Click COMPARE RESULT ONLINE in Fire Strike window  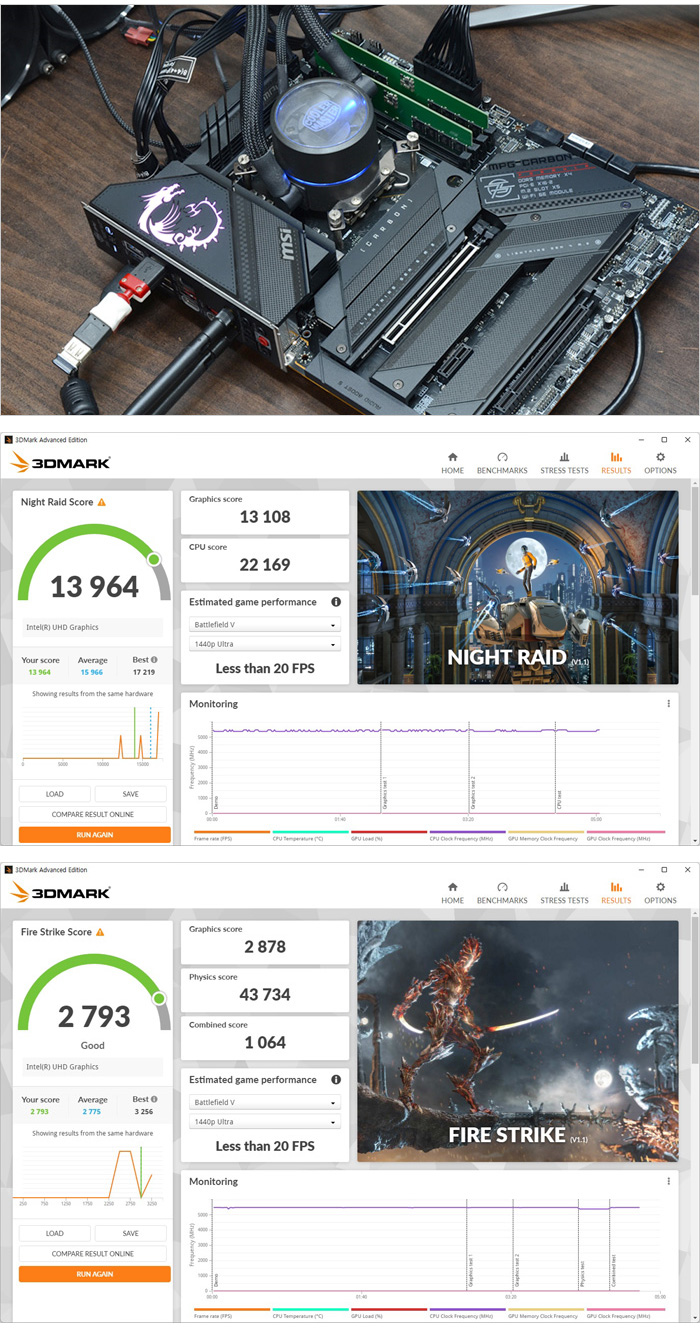(x=95, y=1253)
